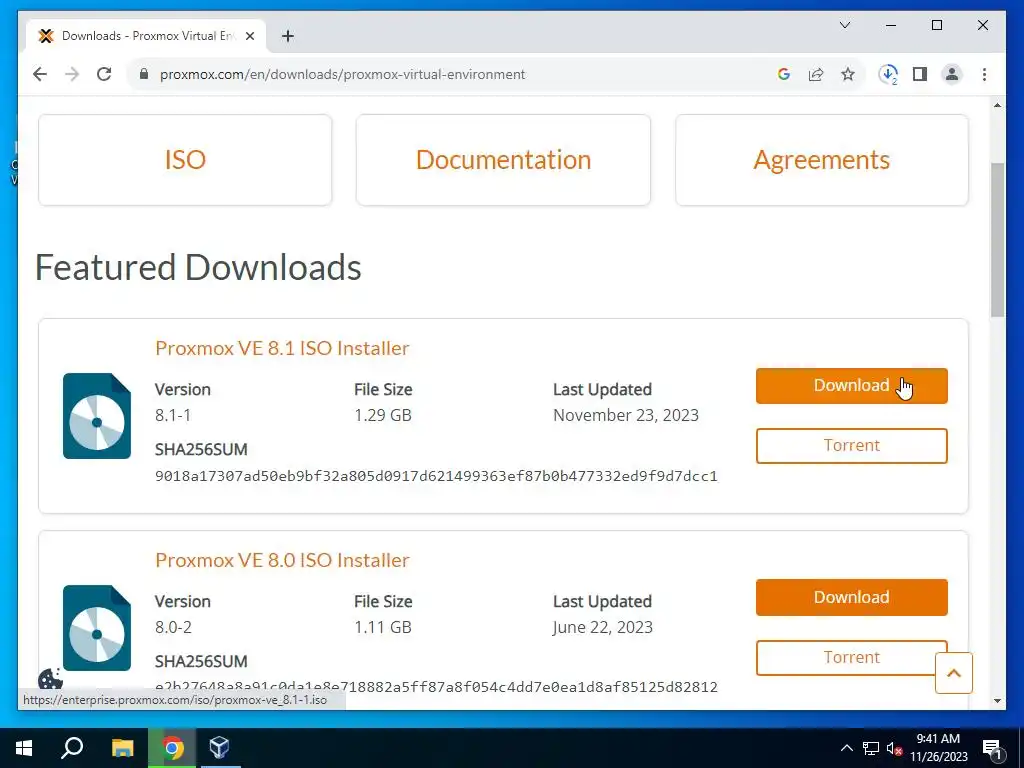Open the network tray icon
1024x768 pixels.
pyautogui.click(x=871, y=748)
